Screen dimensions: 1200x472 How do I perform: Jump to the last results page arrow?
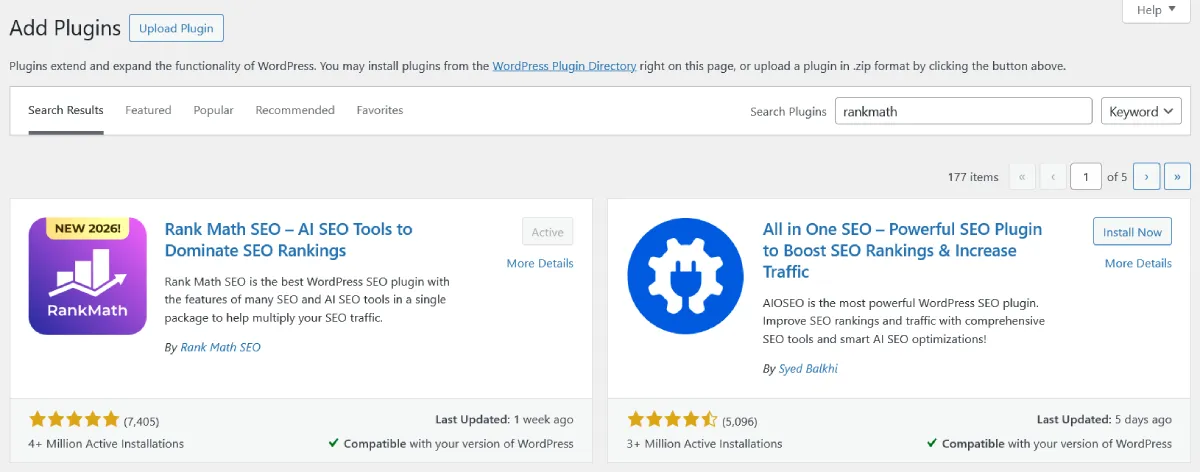[x=1177, y=177]
